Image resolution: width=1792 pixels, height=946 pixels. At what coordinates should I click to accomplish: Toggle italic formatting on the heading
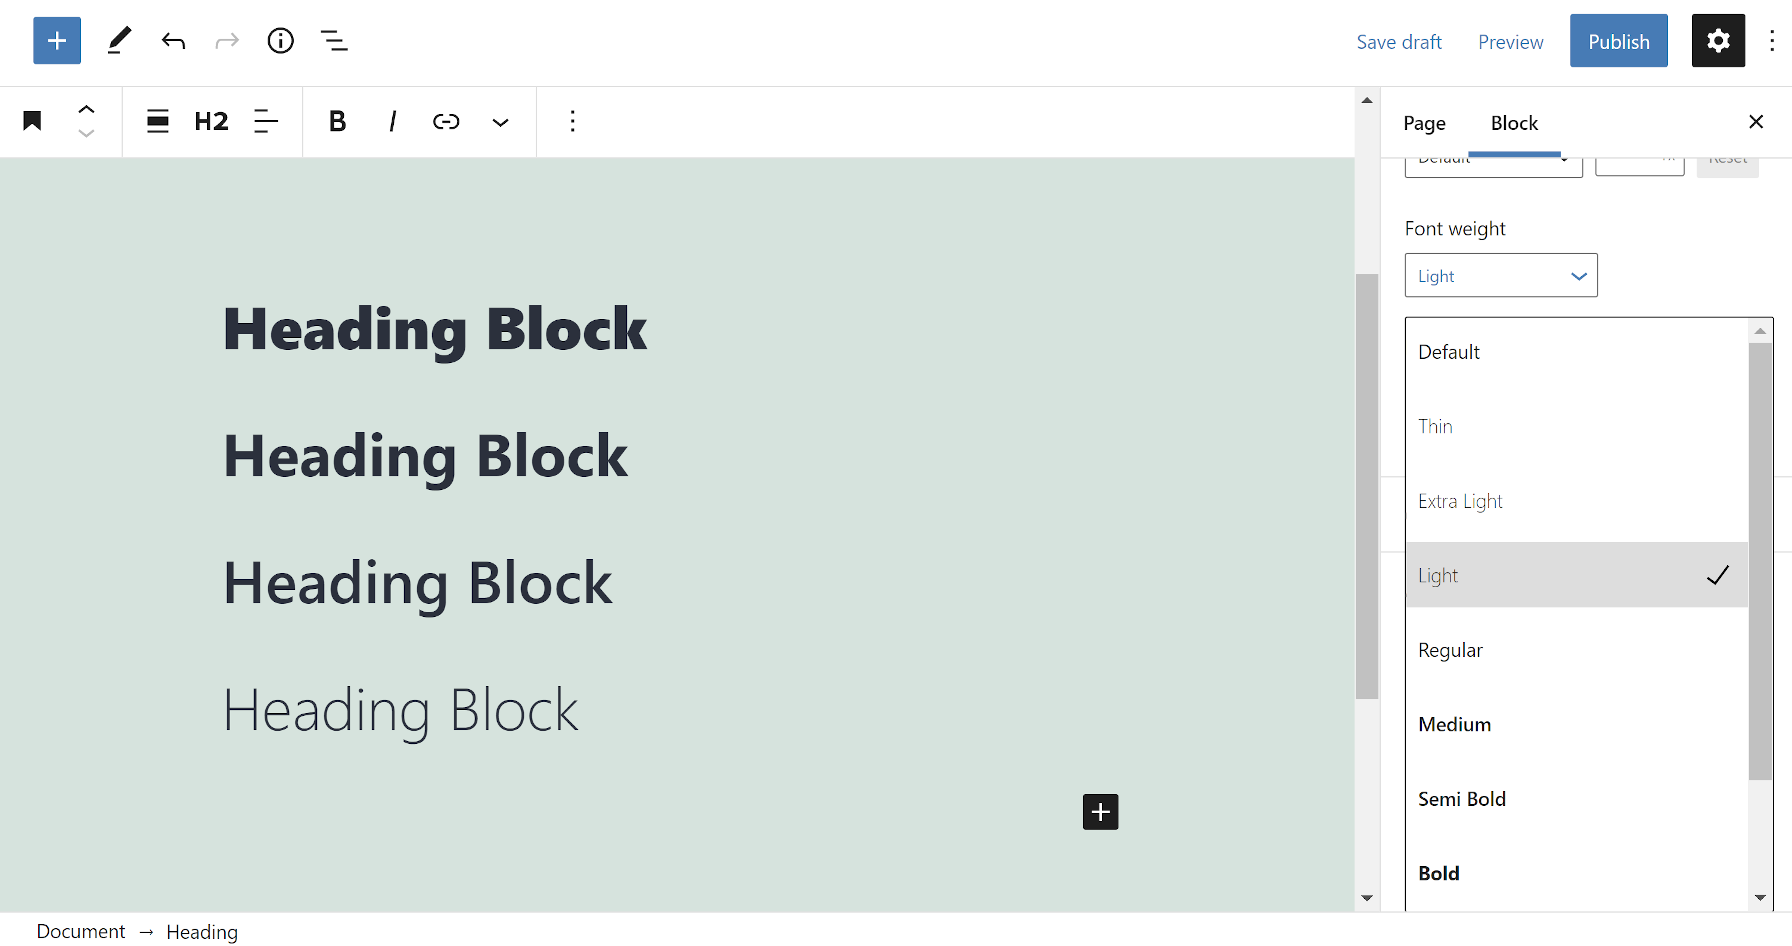point(392,121)
